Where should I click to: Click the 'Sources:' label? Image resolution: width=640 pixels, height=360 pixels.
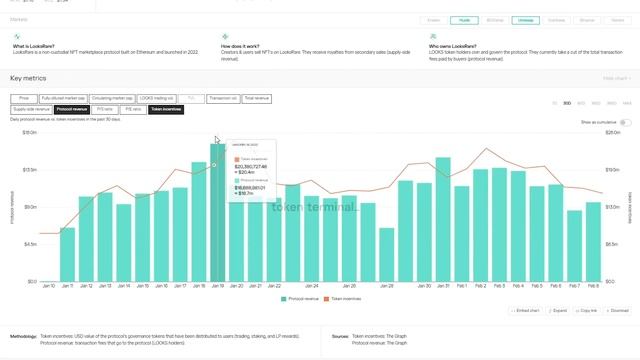tap(340, 336)
